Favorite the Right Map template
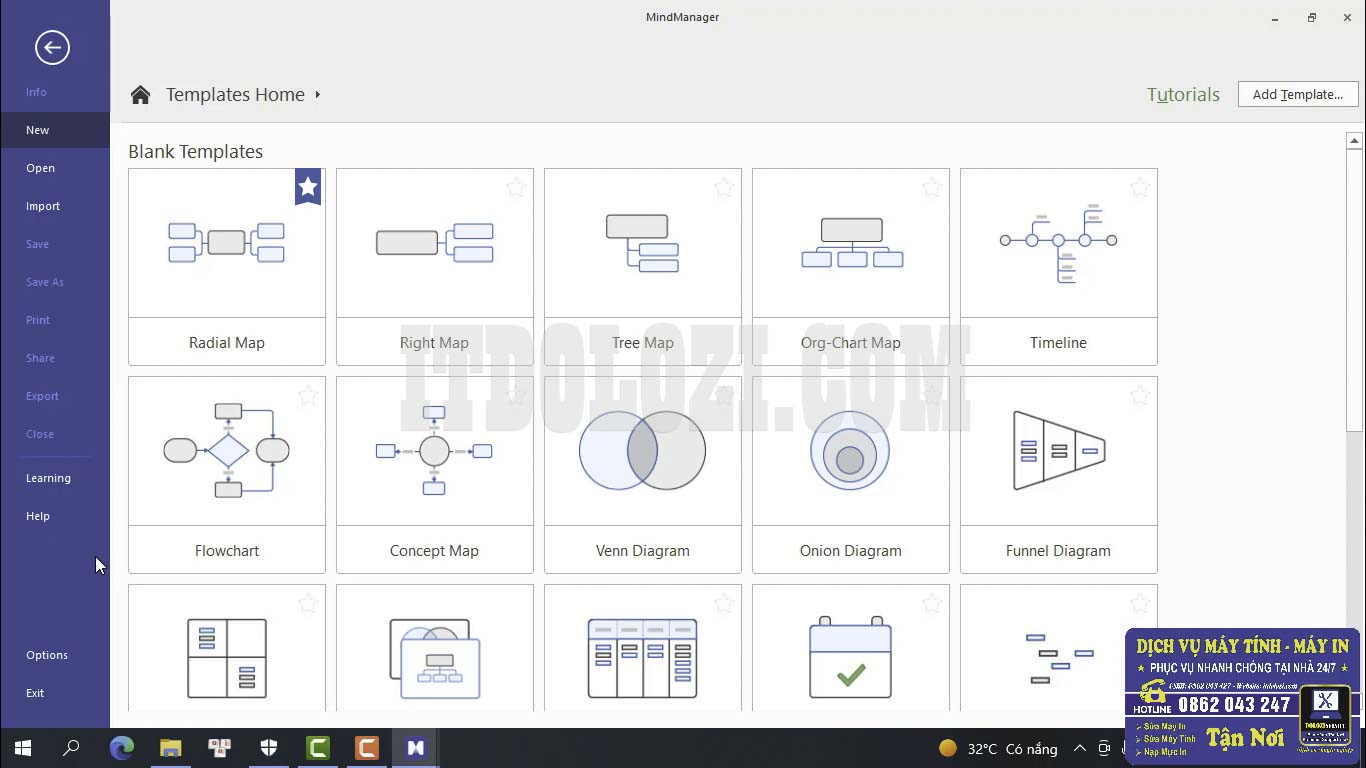Screen dimensions: 1366x768 515,187
